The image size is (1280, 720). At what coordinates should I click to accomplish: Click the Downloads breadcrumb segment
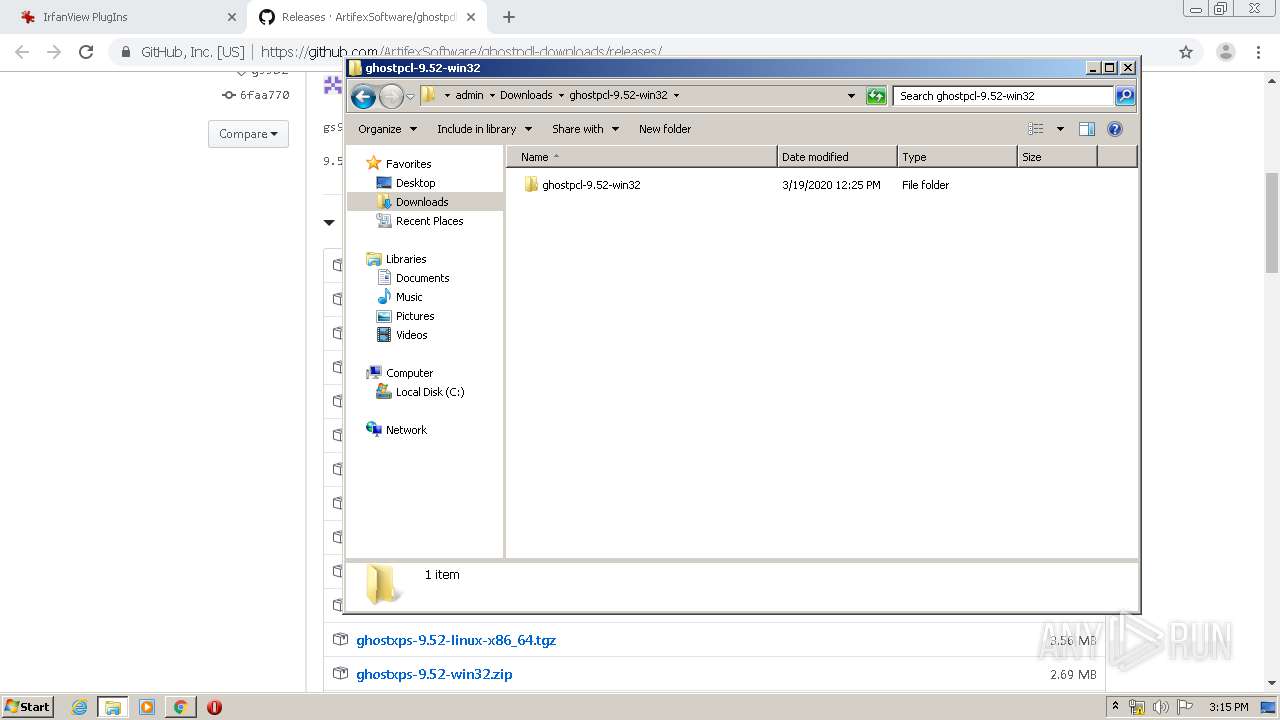tap(526, 95)
